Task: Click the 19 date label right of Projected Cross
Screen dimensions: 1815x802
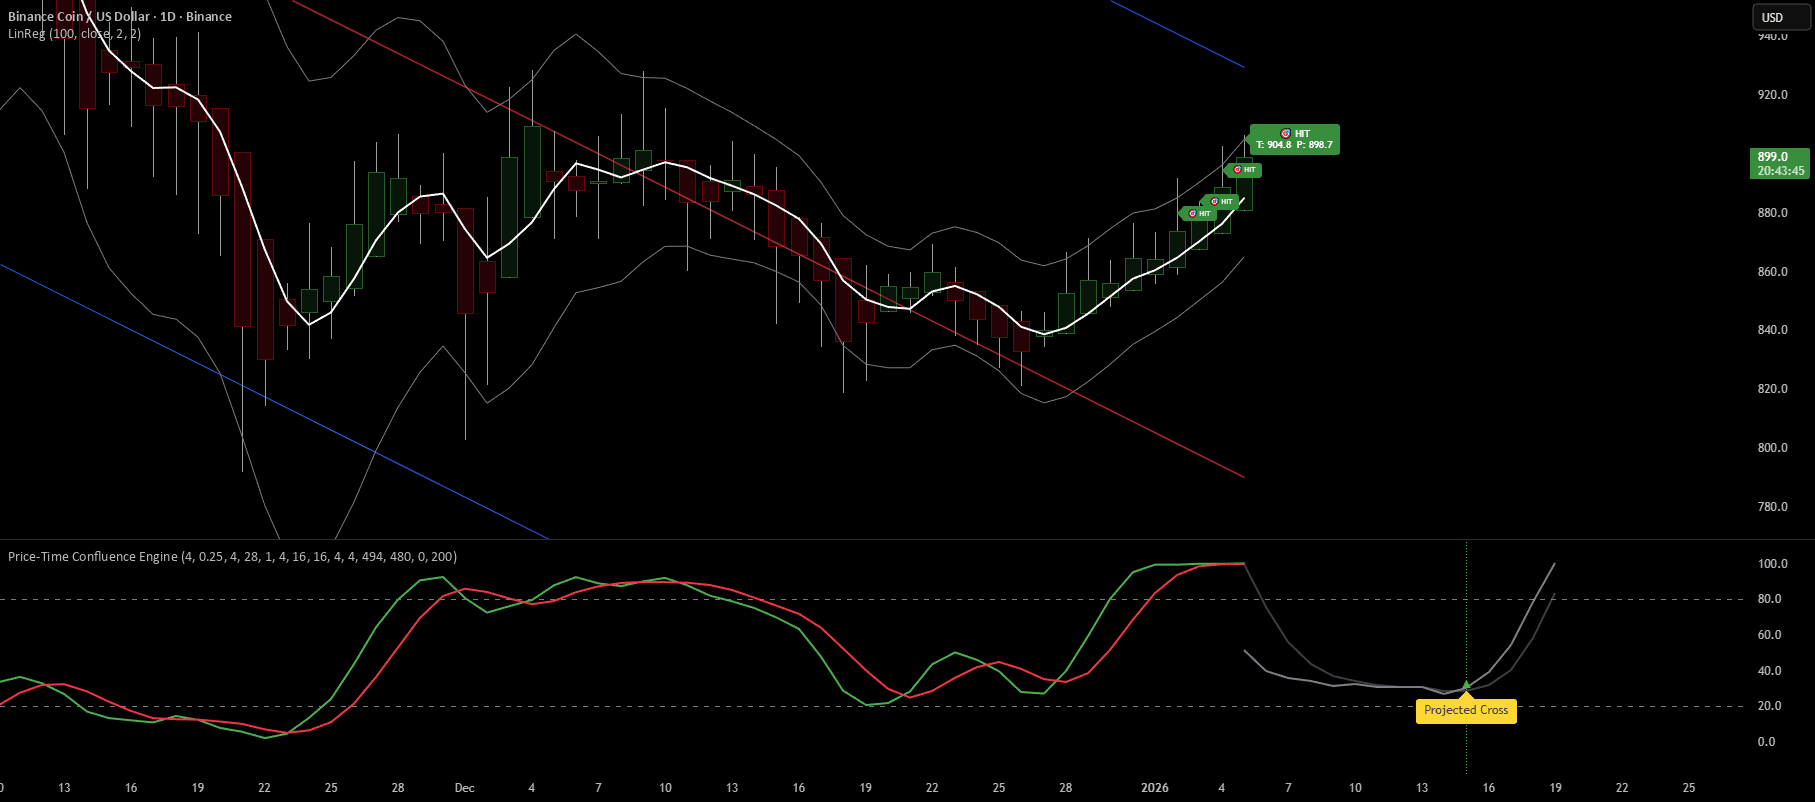Action: point(1555,788)
